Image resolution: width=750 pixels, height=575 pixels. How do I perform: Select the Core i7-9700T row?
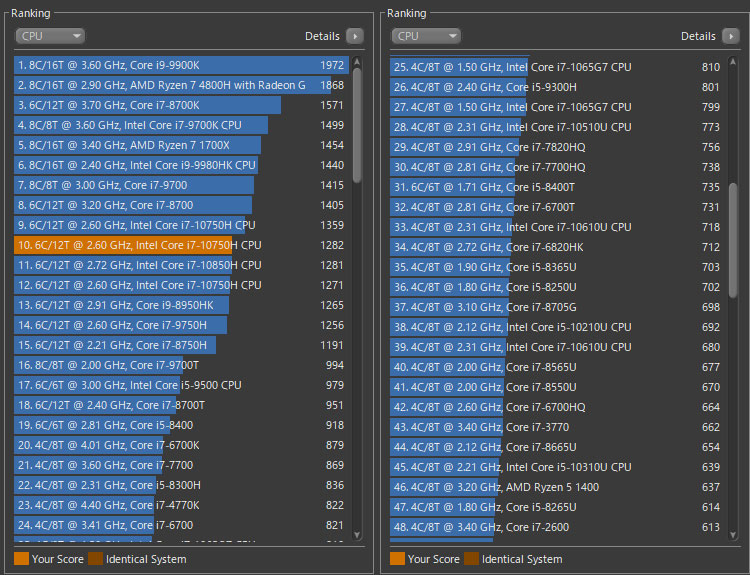tap(182, 365)
